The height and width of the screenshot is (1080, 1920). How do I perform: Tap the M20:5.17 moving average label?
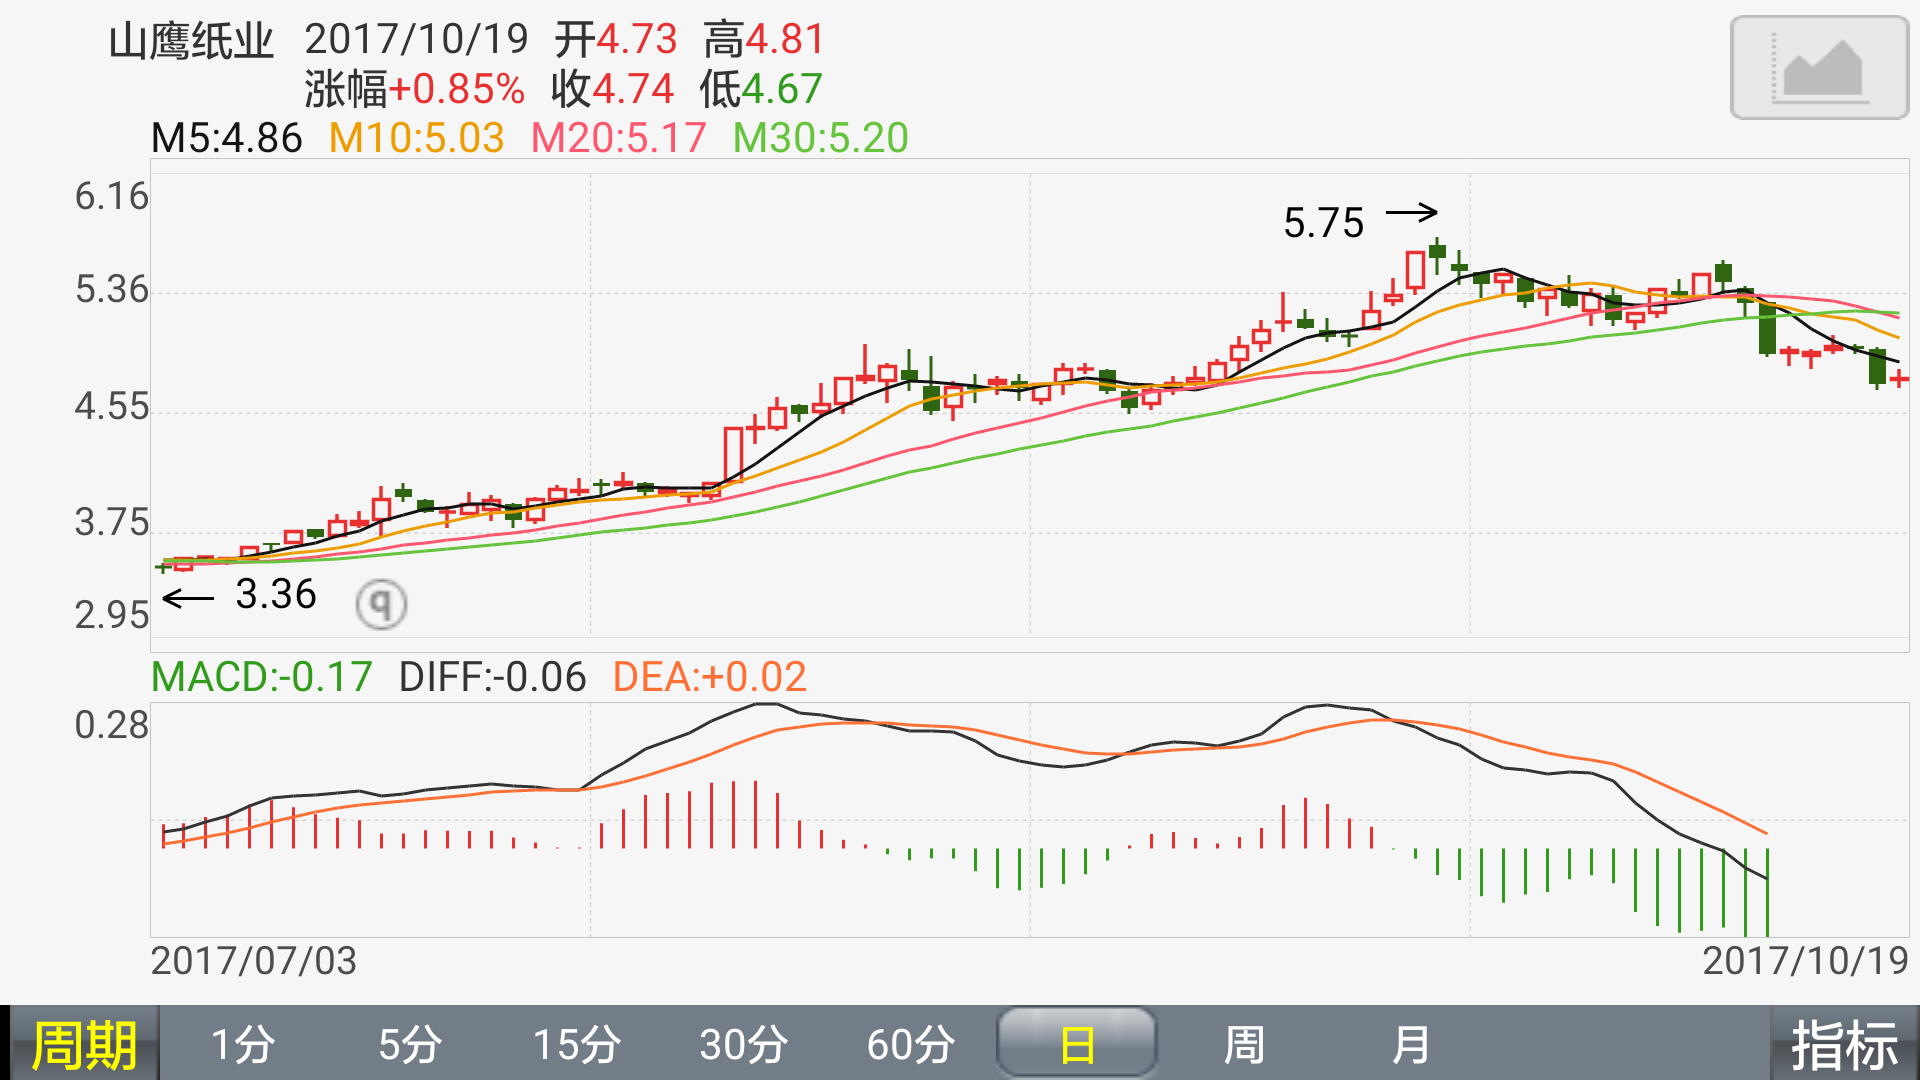[x=619, y=138]
